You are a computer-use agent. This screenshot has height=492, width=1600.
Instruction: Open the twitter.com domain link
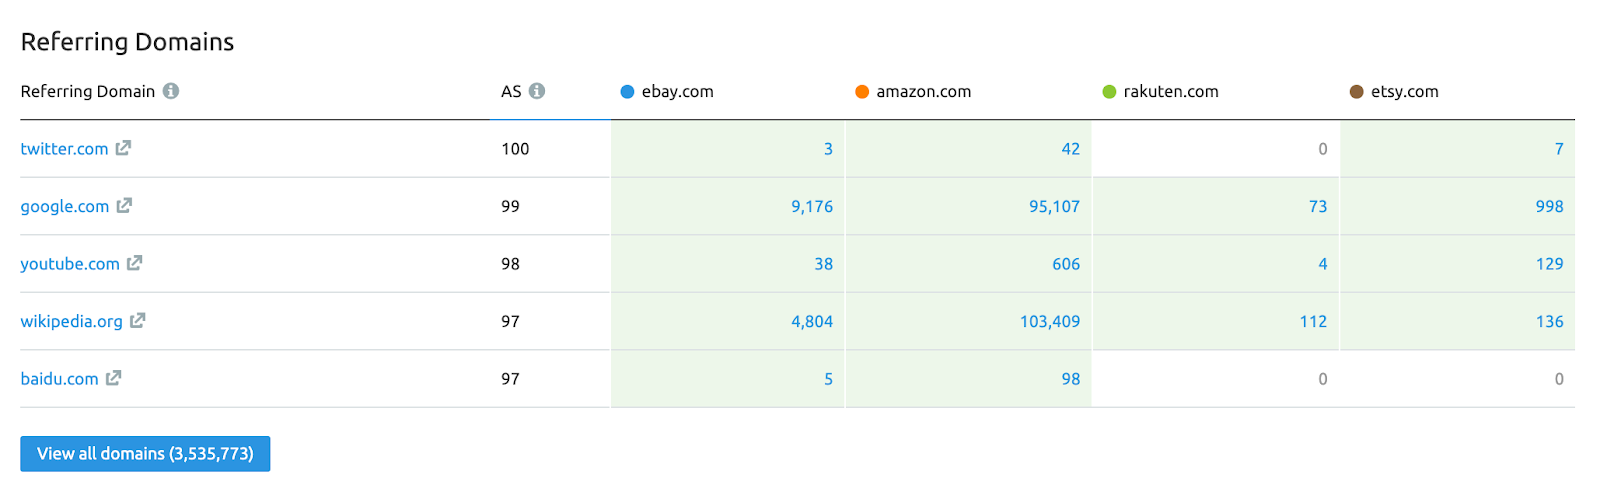64,149
